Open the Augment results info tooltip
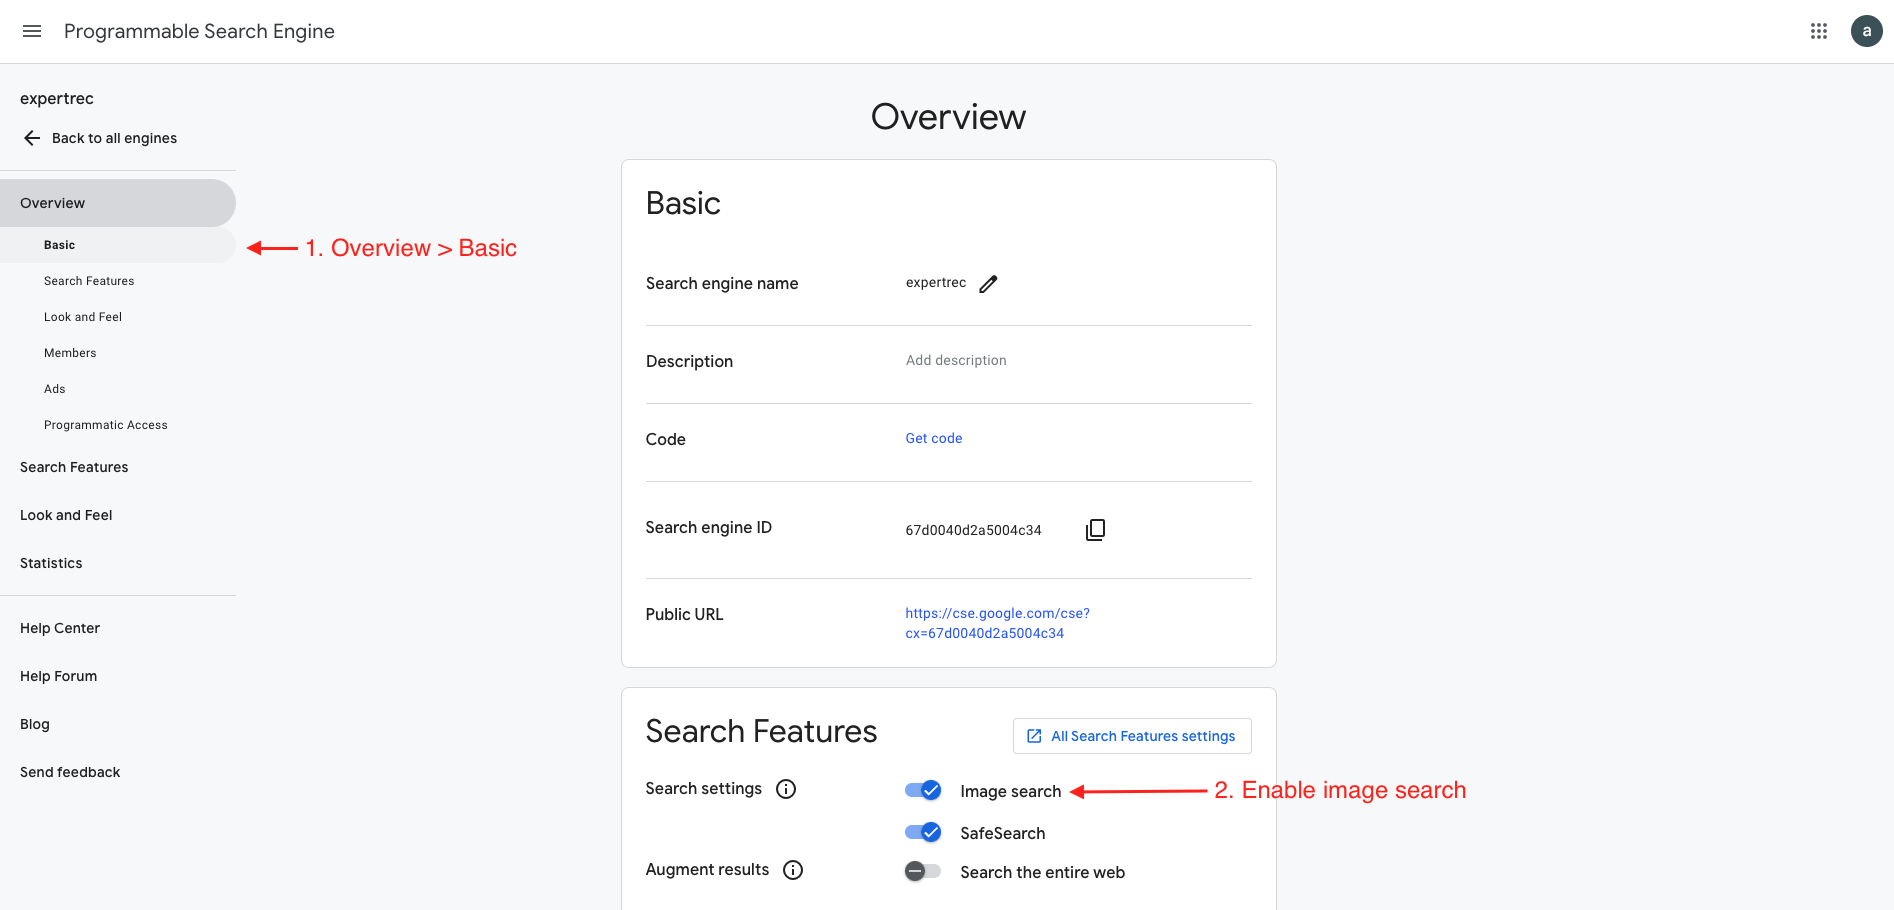This screenshot has width=1894, height=910. point(792,869)
